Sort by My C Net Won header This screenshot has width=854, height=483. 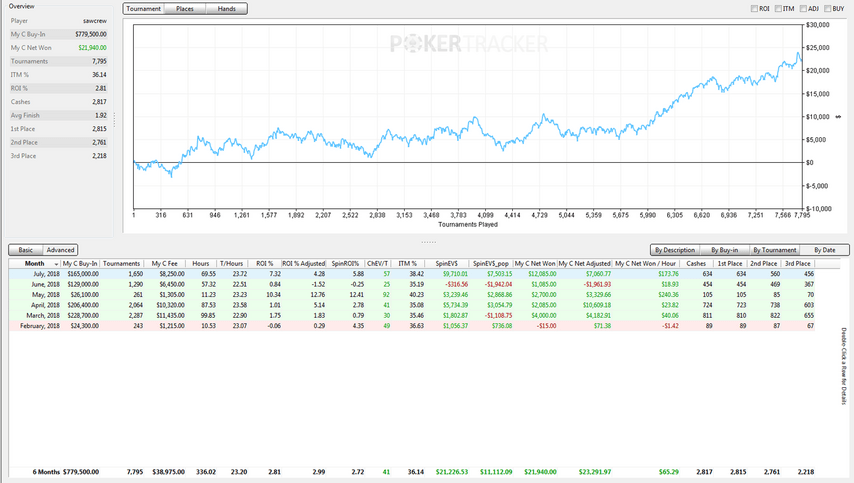[x=535, y=264]
